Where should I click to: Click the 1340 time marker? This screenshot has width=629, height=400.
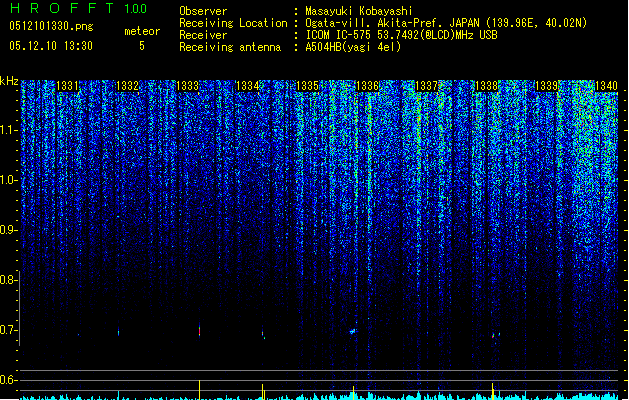[606, 86]
